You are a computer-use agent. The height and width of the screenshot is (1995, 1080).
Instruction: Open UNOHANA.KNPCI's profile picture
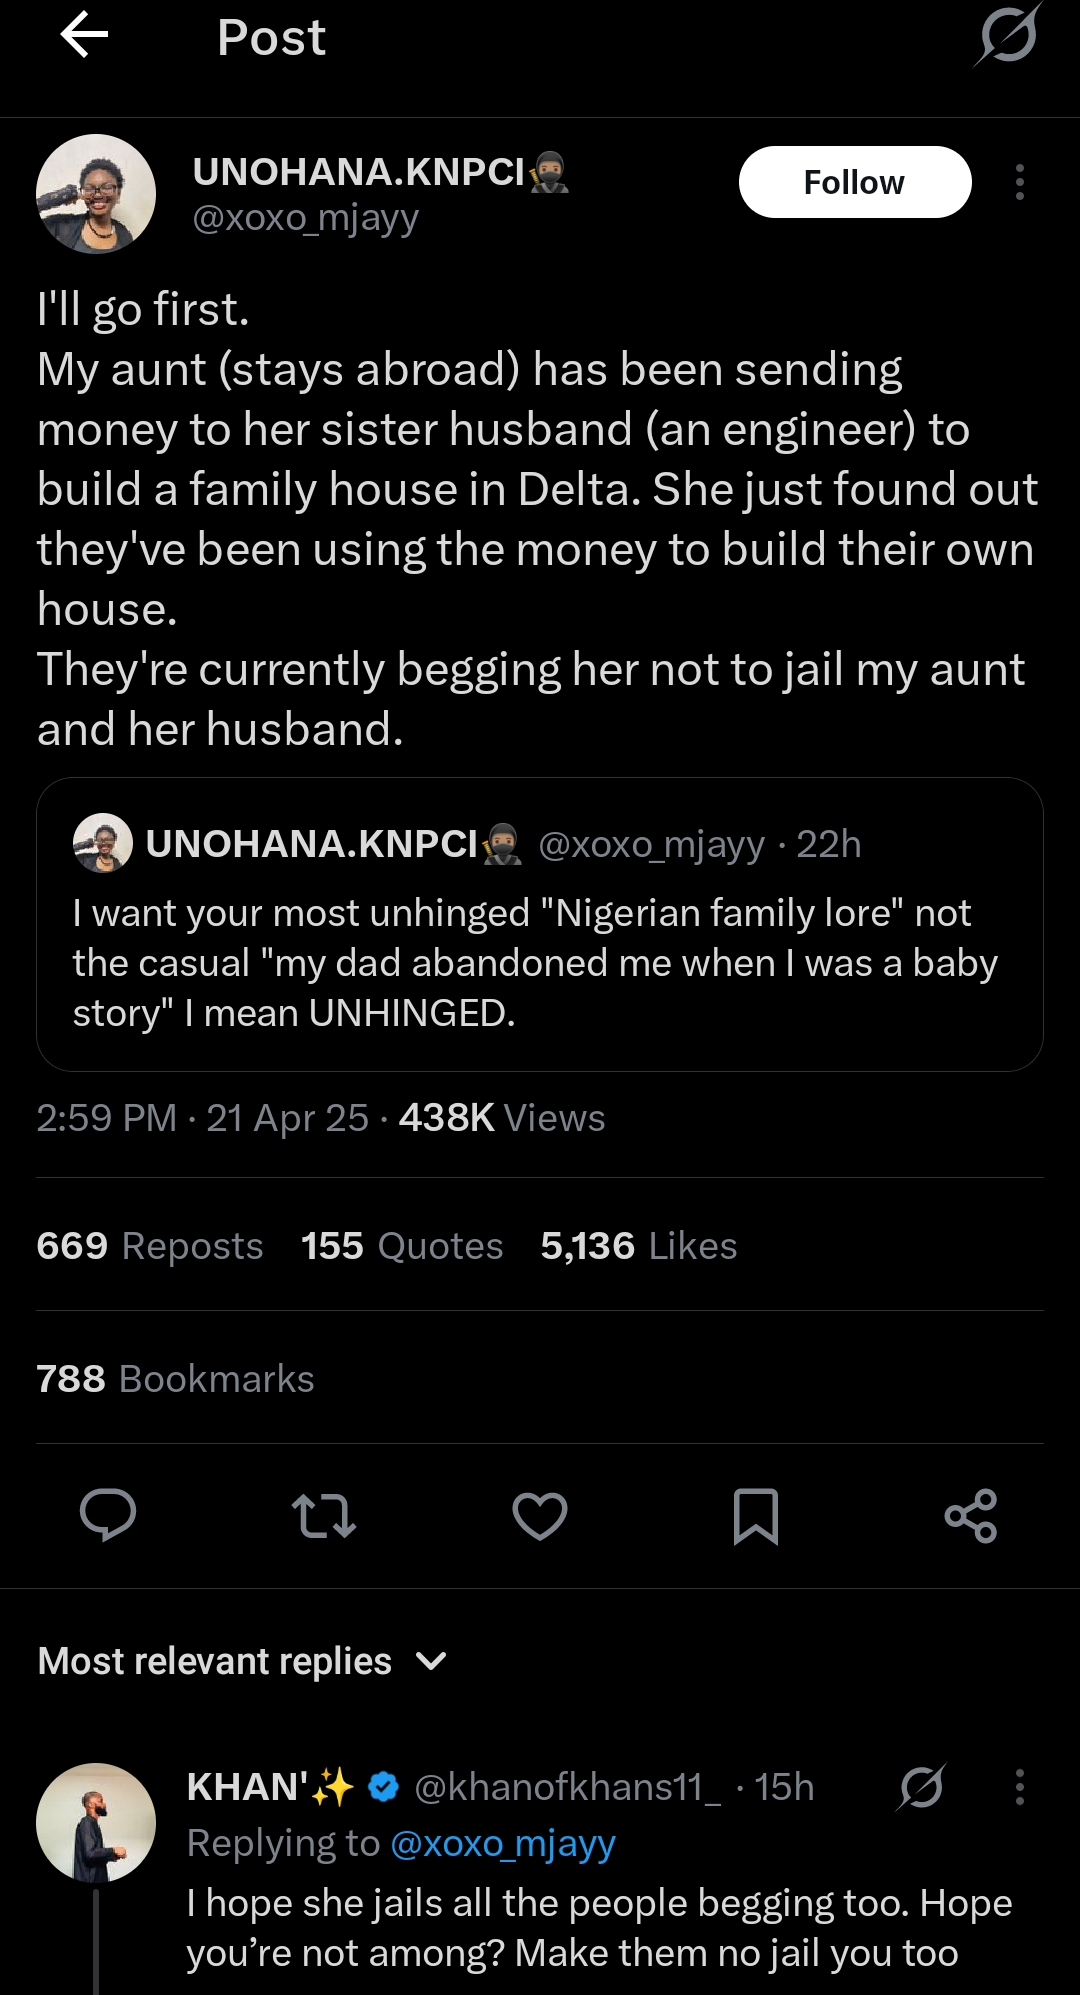[x=96, y=194]
